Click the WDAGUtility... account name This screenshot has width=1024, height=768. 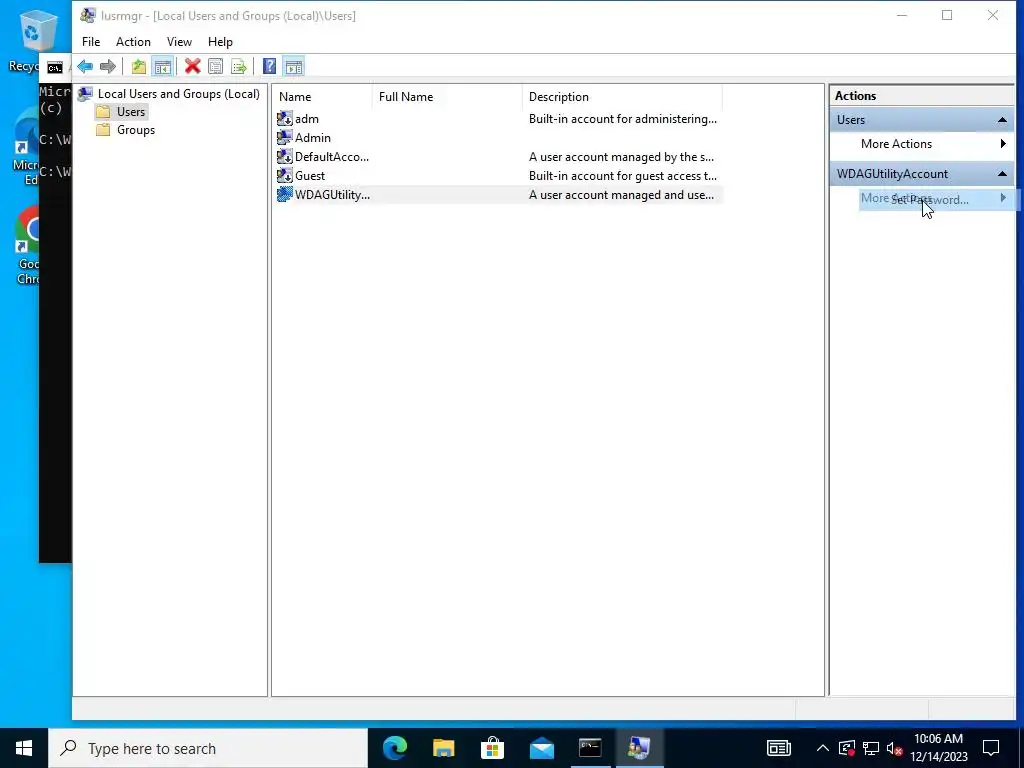coord(332,195)
